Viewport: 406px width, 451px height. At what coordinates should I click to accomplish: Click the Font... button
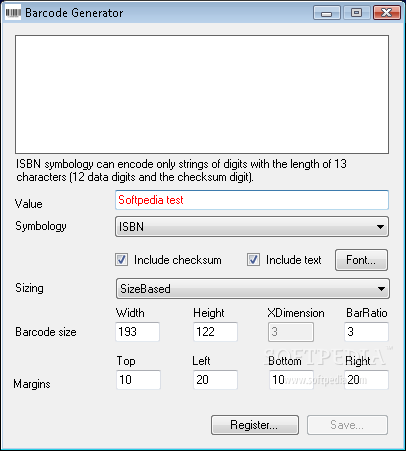coord(361,260)
